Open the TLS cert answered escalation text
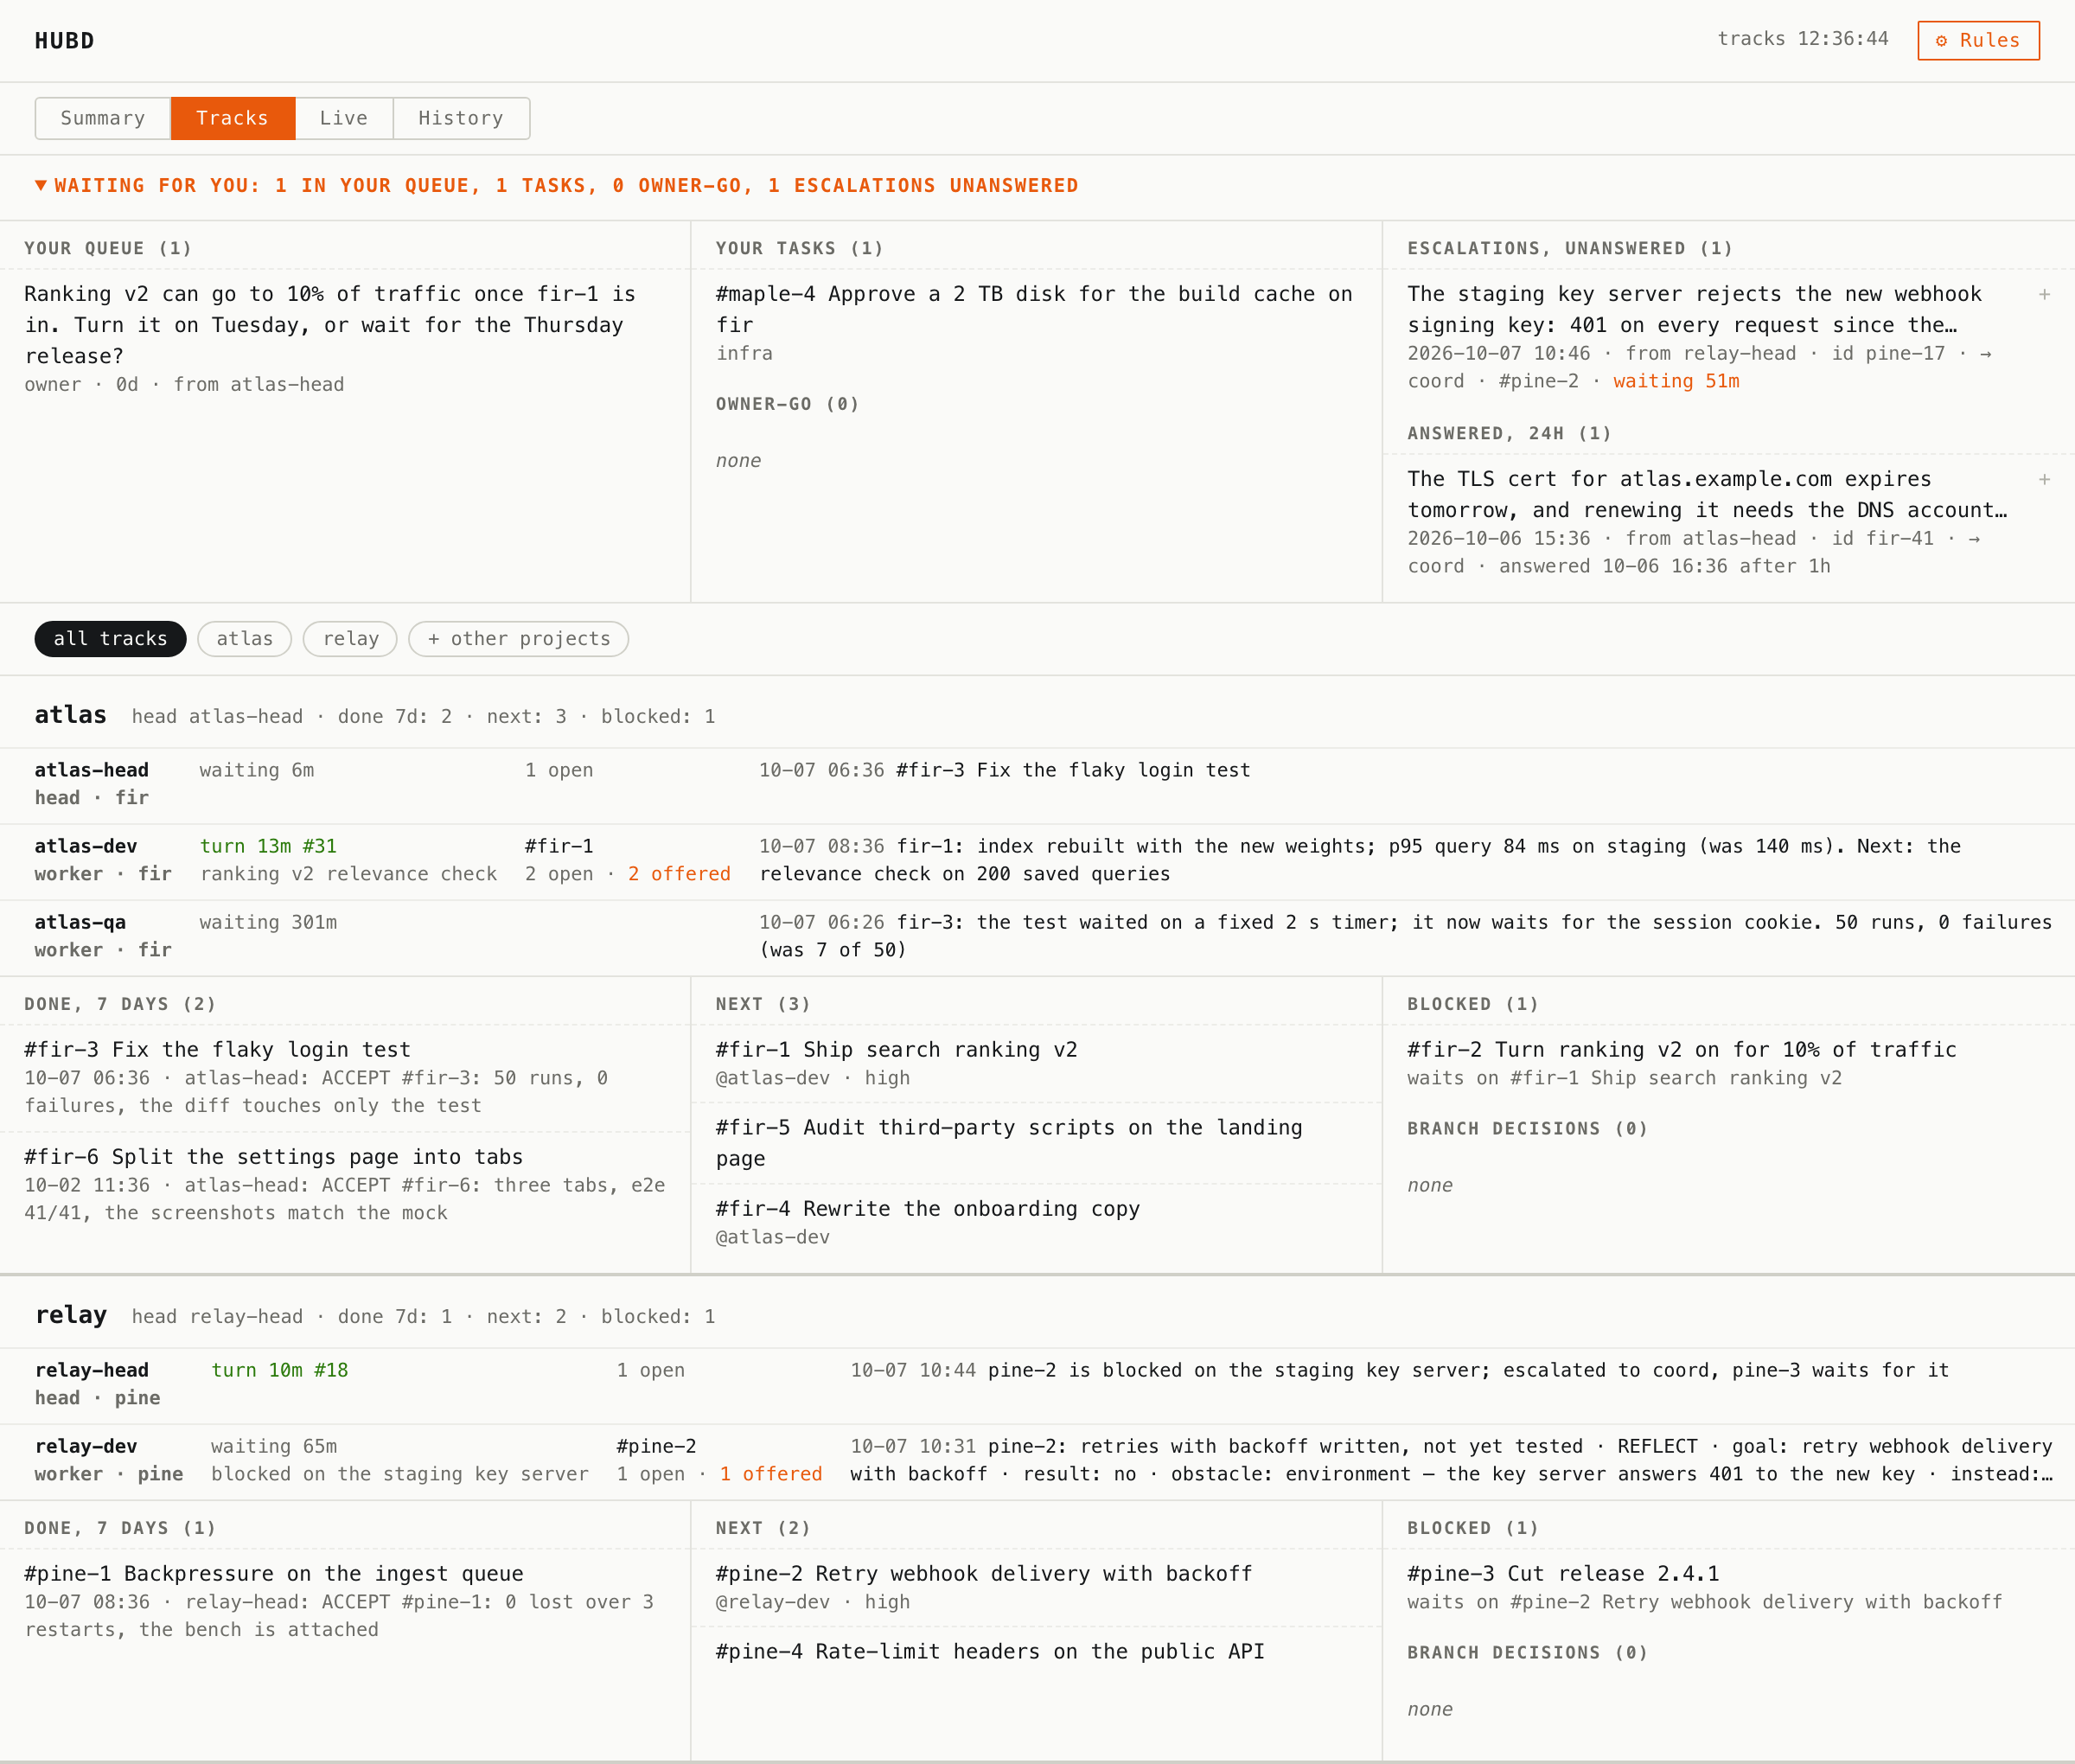Screen dimensions: 2075x1764 coord(1707,494)
